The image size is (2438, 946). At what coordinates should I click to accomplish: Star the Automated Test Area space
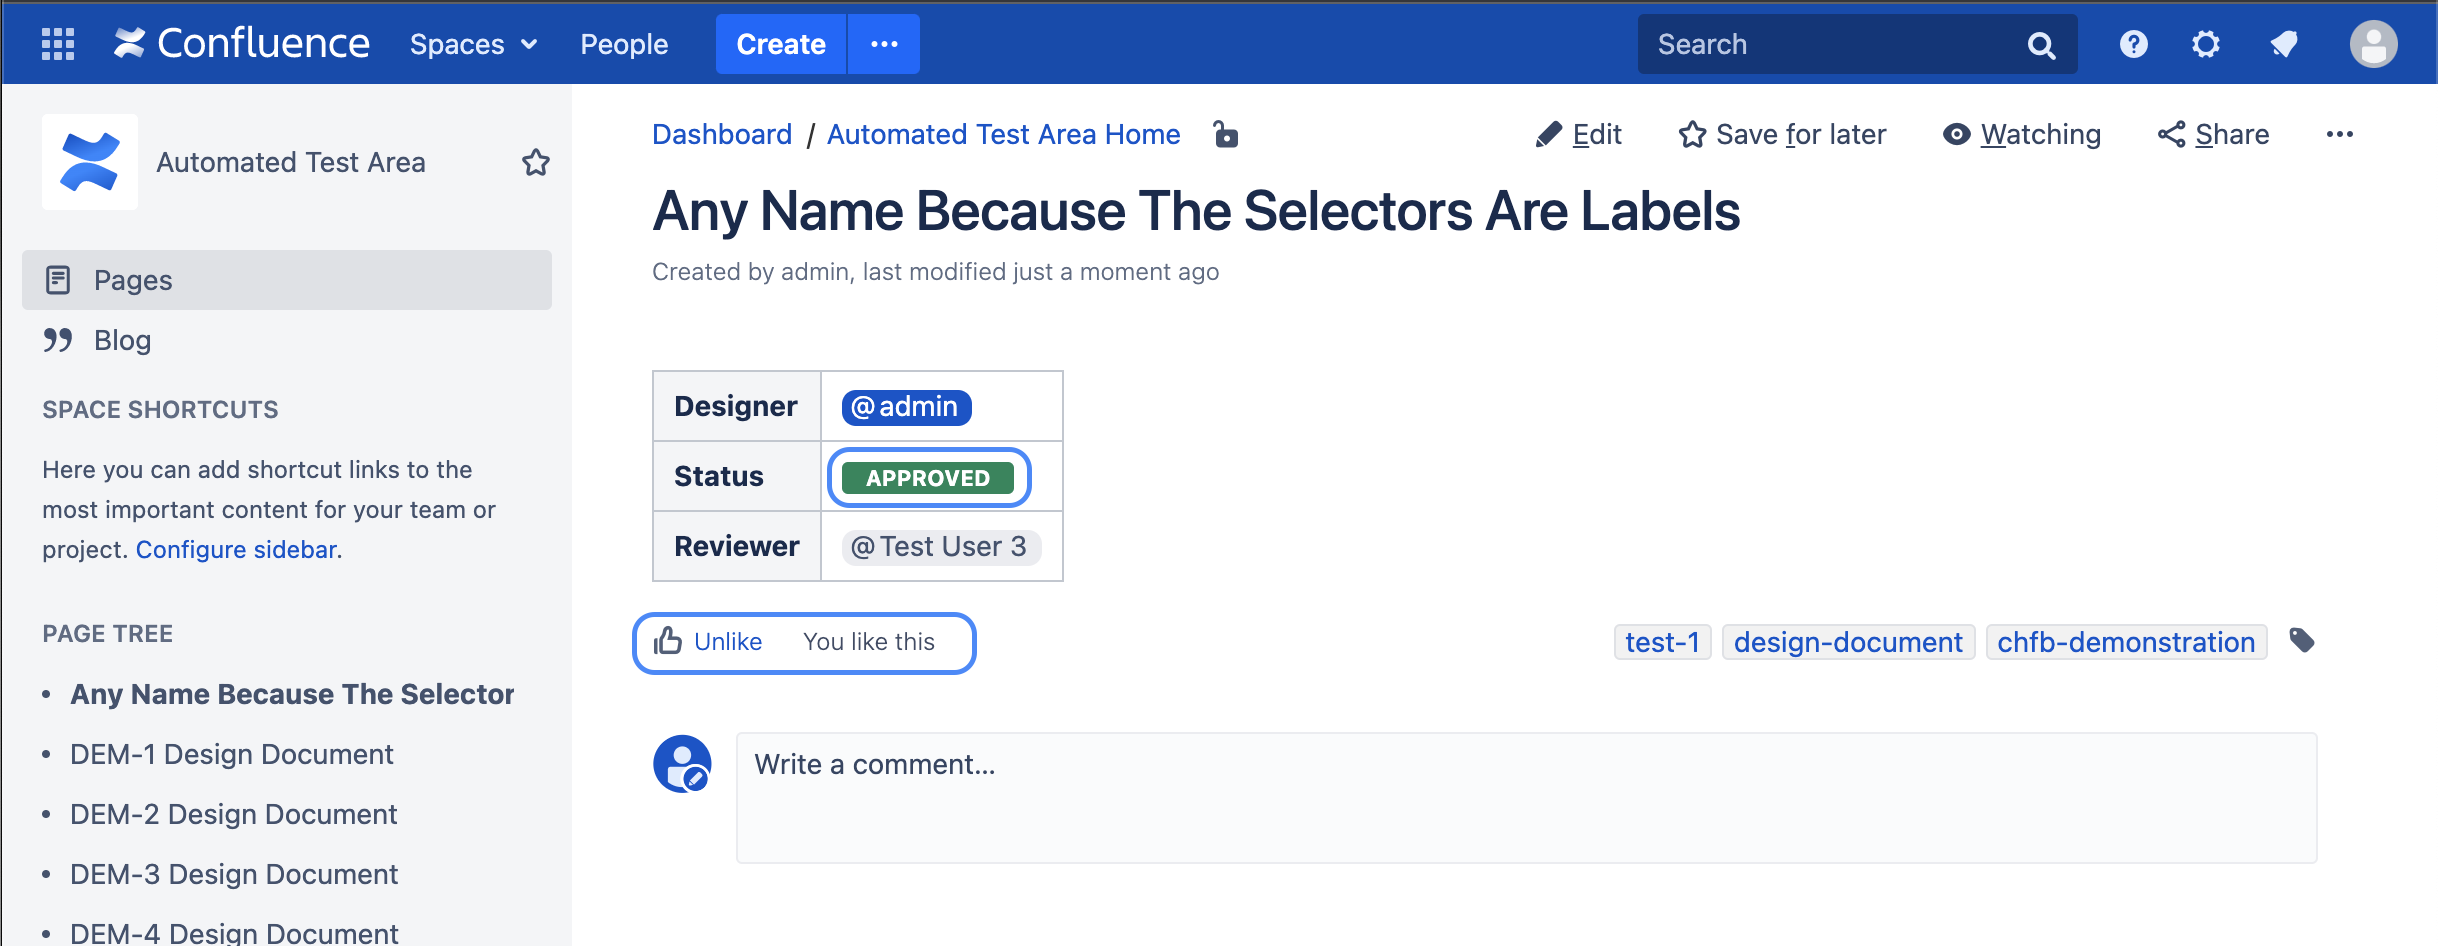tap(536, 162)
